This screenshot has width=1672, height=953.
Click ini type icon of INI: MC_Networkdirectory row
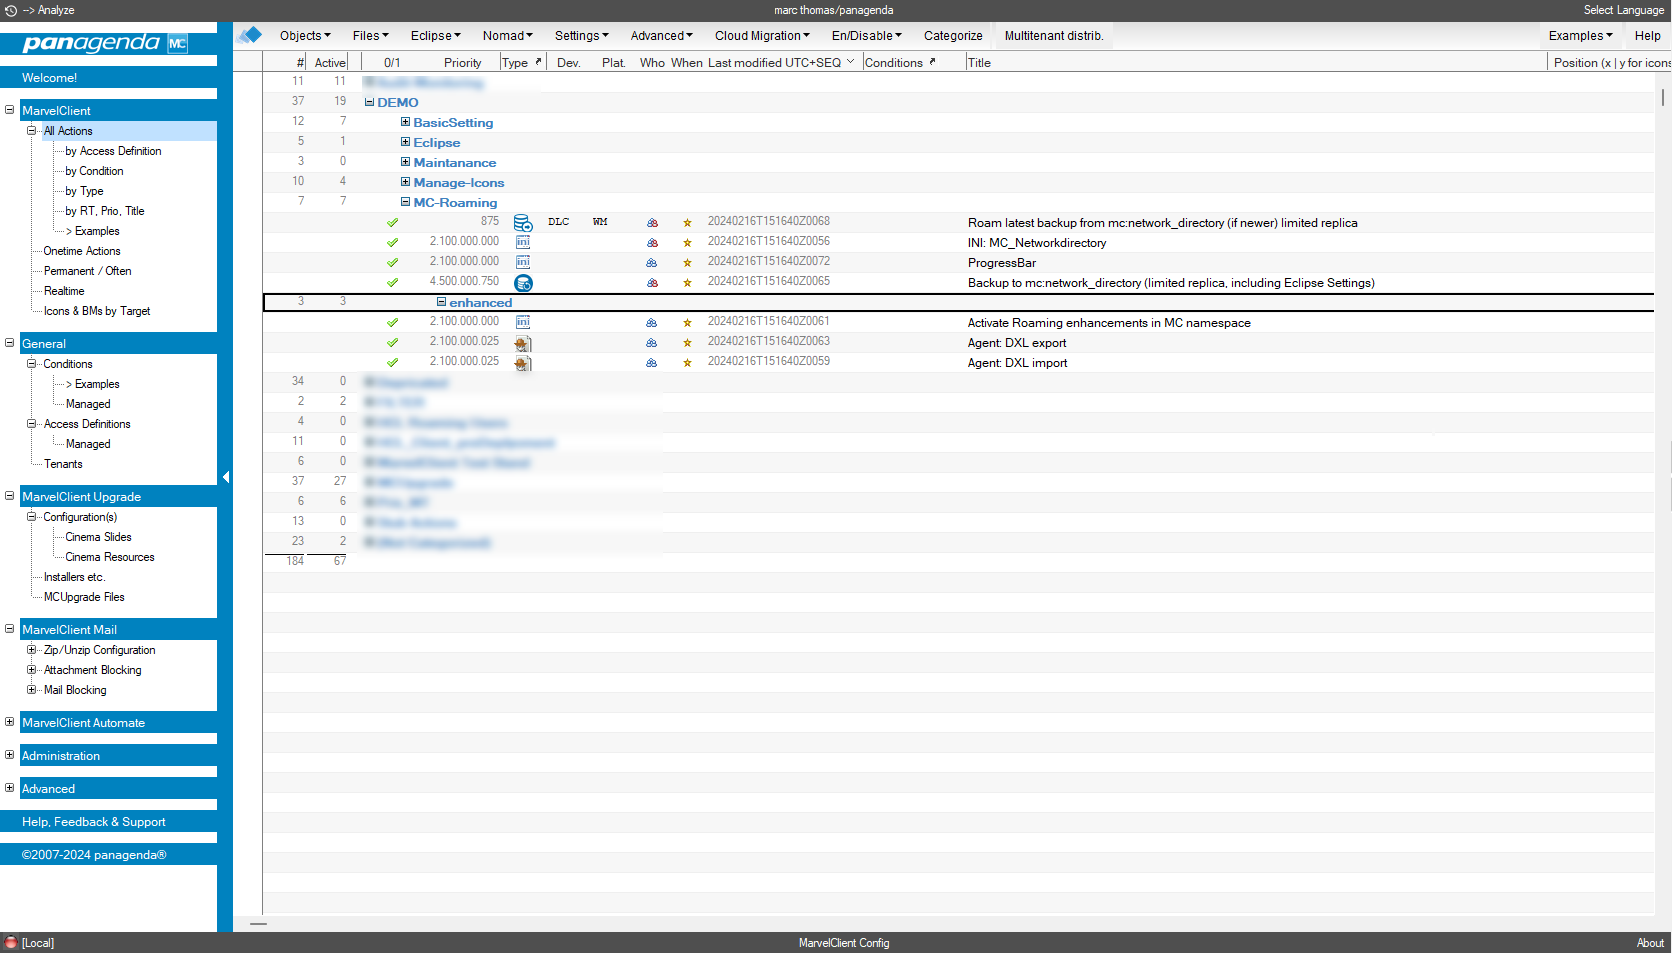[523, 242]
